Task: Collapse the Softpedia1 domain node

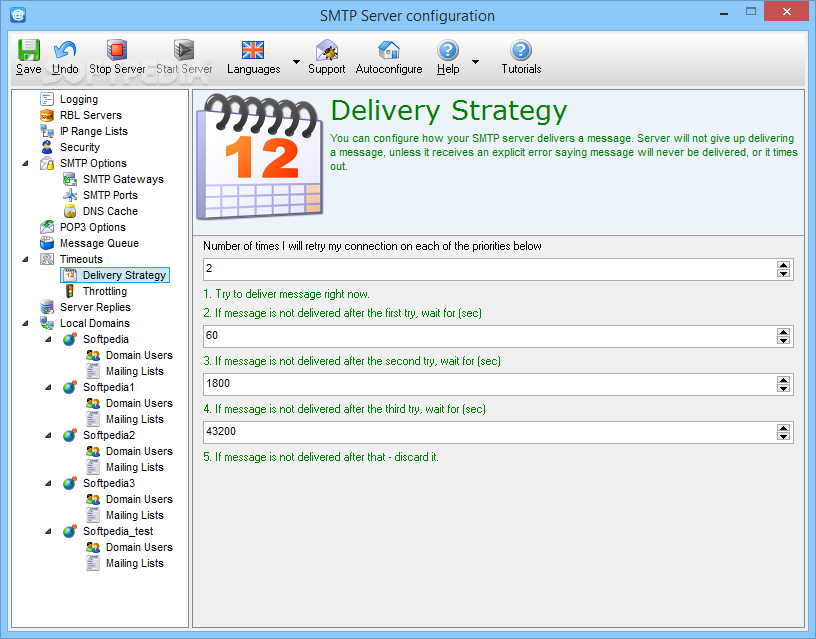Action: [x=48, y=387]
